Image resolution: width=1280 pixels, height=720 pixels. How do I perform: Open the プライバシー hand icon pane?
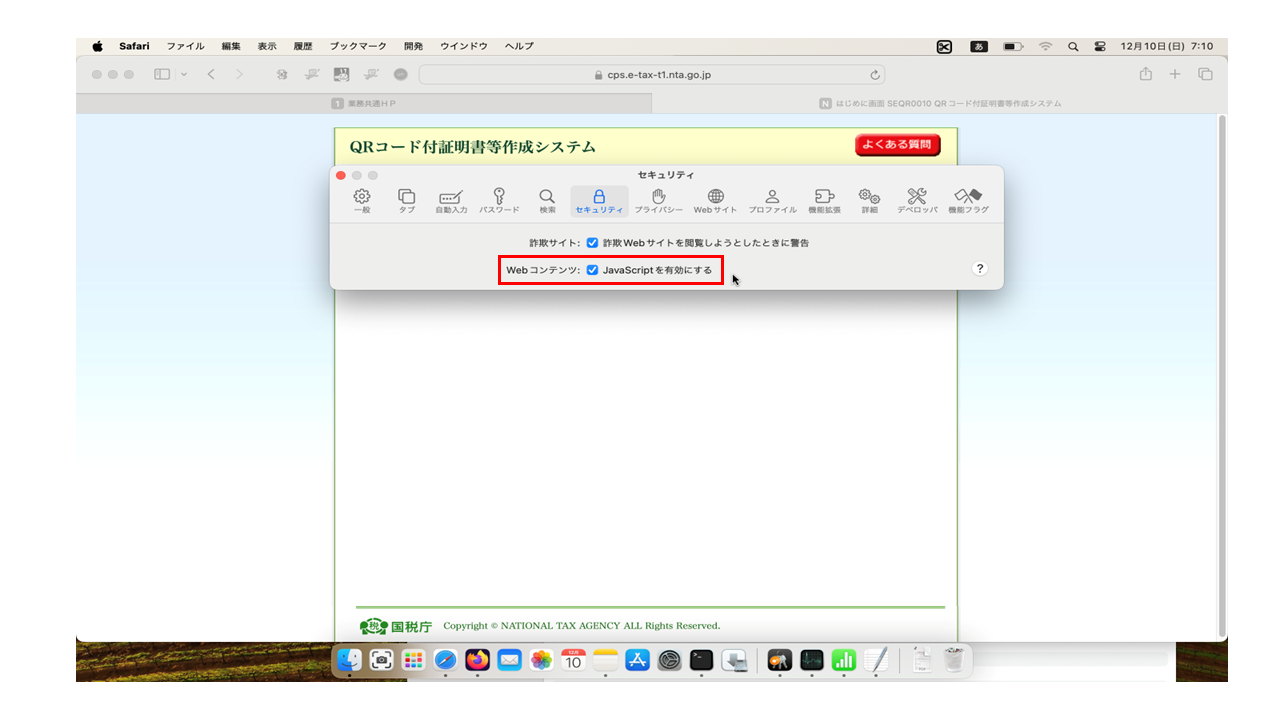[658, 201]
